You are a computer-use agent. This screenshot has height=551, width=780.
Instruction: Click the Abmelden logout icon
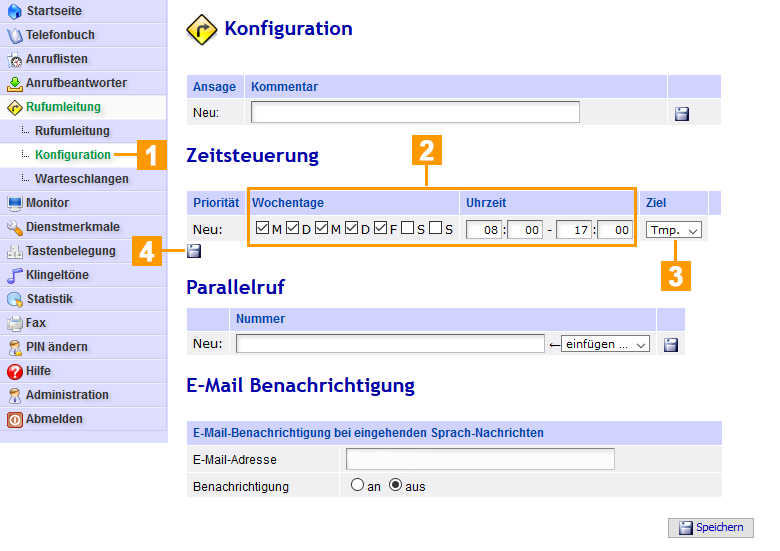[x=14, y=419]
